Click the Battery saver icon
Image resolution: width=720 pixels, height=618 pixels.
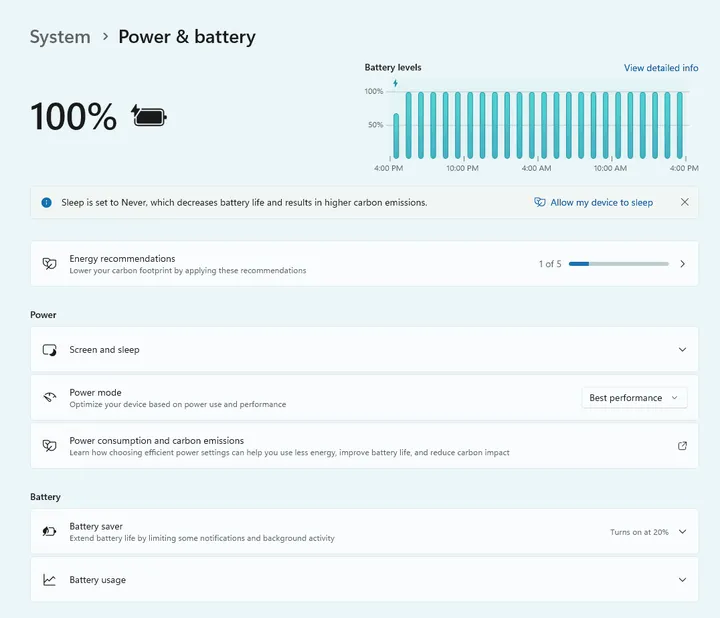49,532
